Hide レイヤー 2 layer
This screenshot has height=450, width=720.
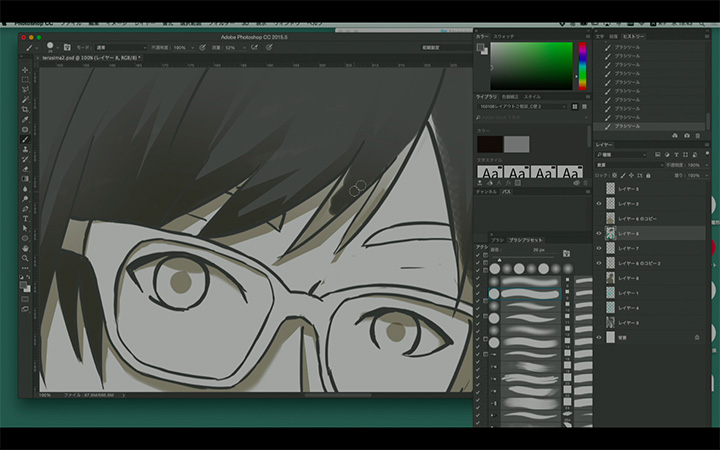[x=599, y=203]
